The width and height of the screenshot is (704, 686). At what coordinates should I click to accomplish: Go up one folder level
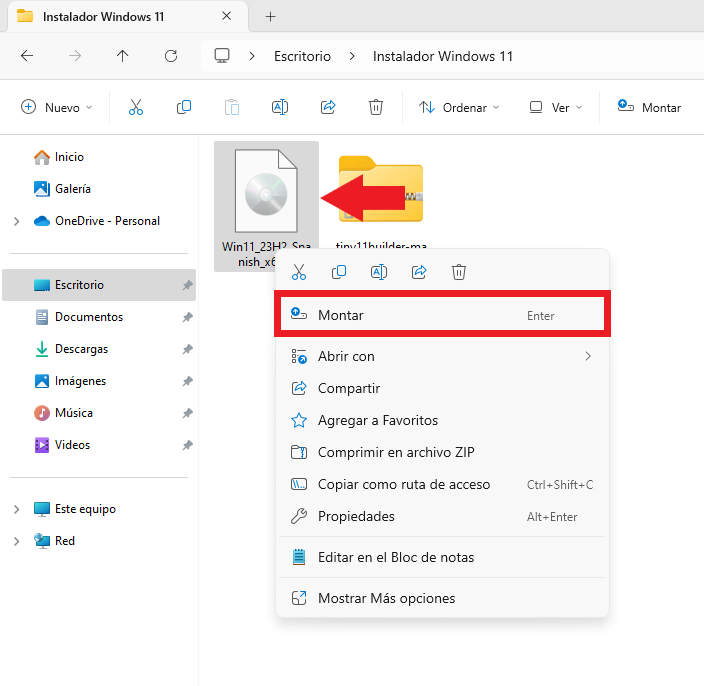[x=123, y=56]
